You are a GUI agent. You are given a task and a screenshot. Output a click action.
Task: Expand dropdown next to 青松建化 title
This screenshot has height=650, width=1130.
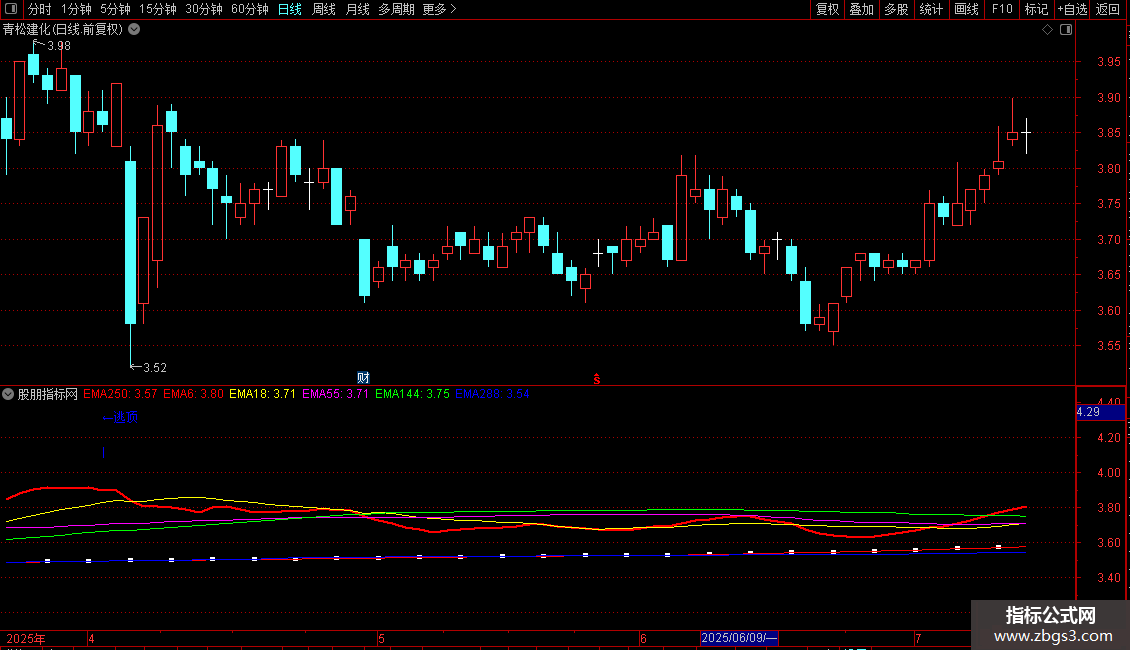pyautogui.click(x=134, y=30)
